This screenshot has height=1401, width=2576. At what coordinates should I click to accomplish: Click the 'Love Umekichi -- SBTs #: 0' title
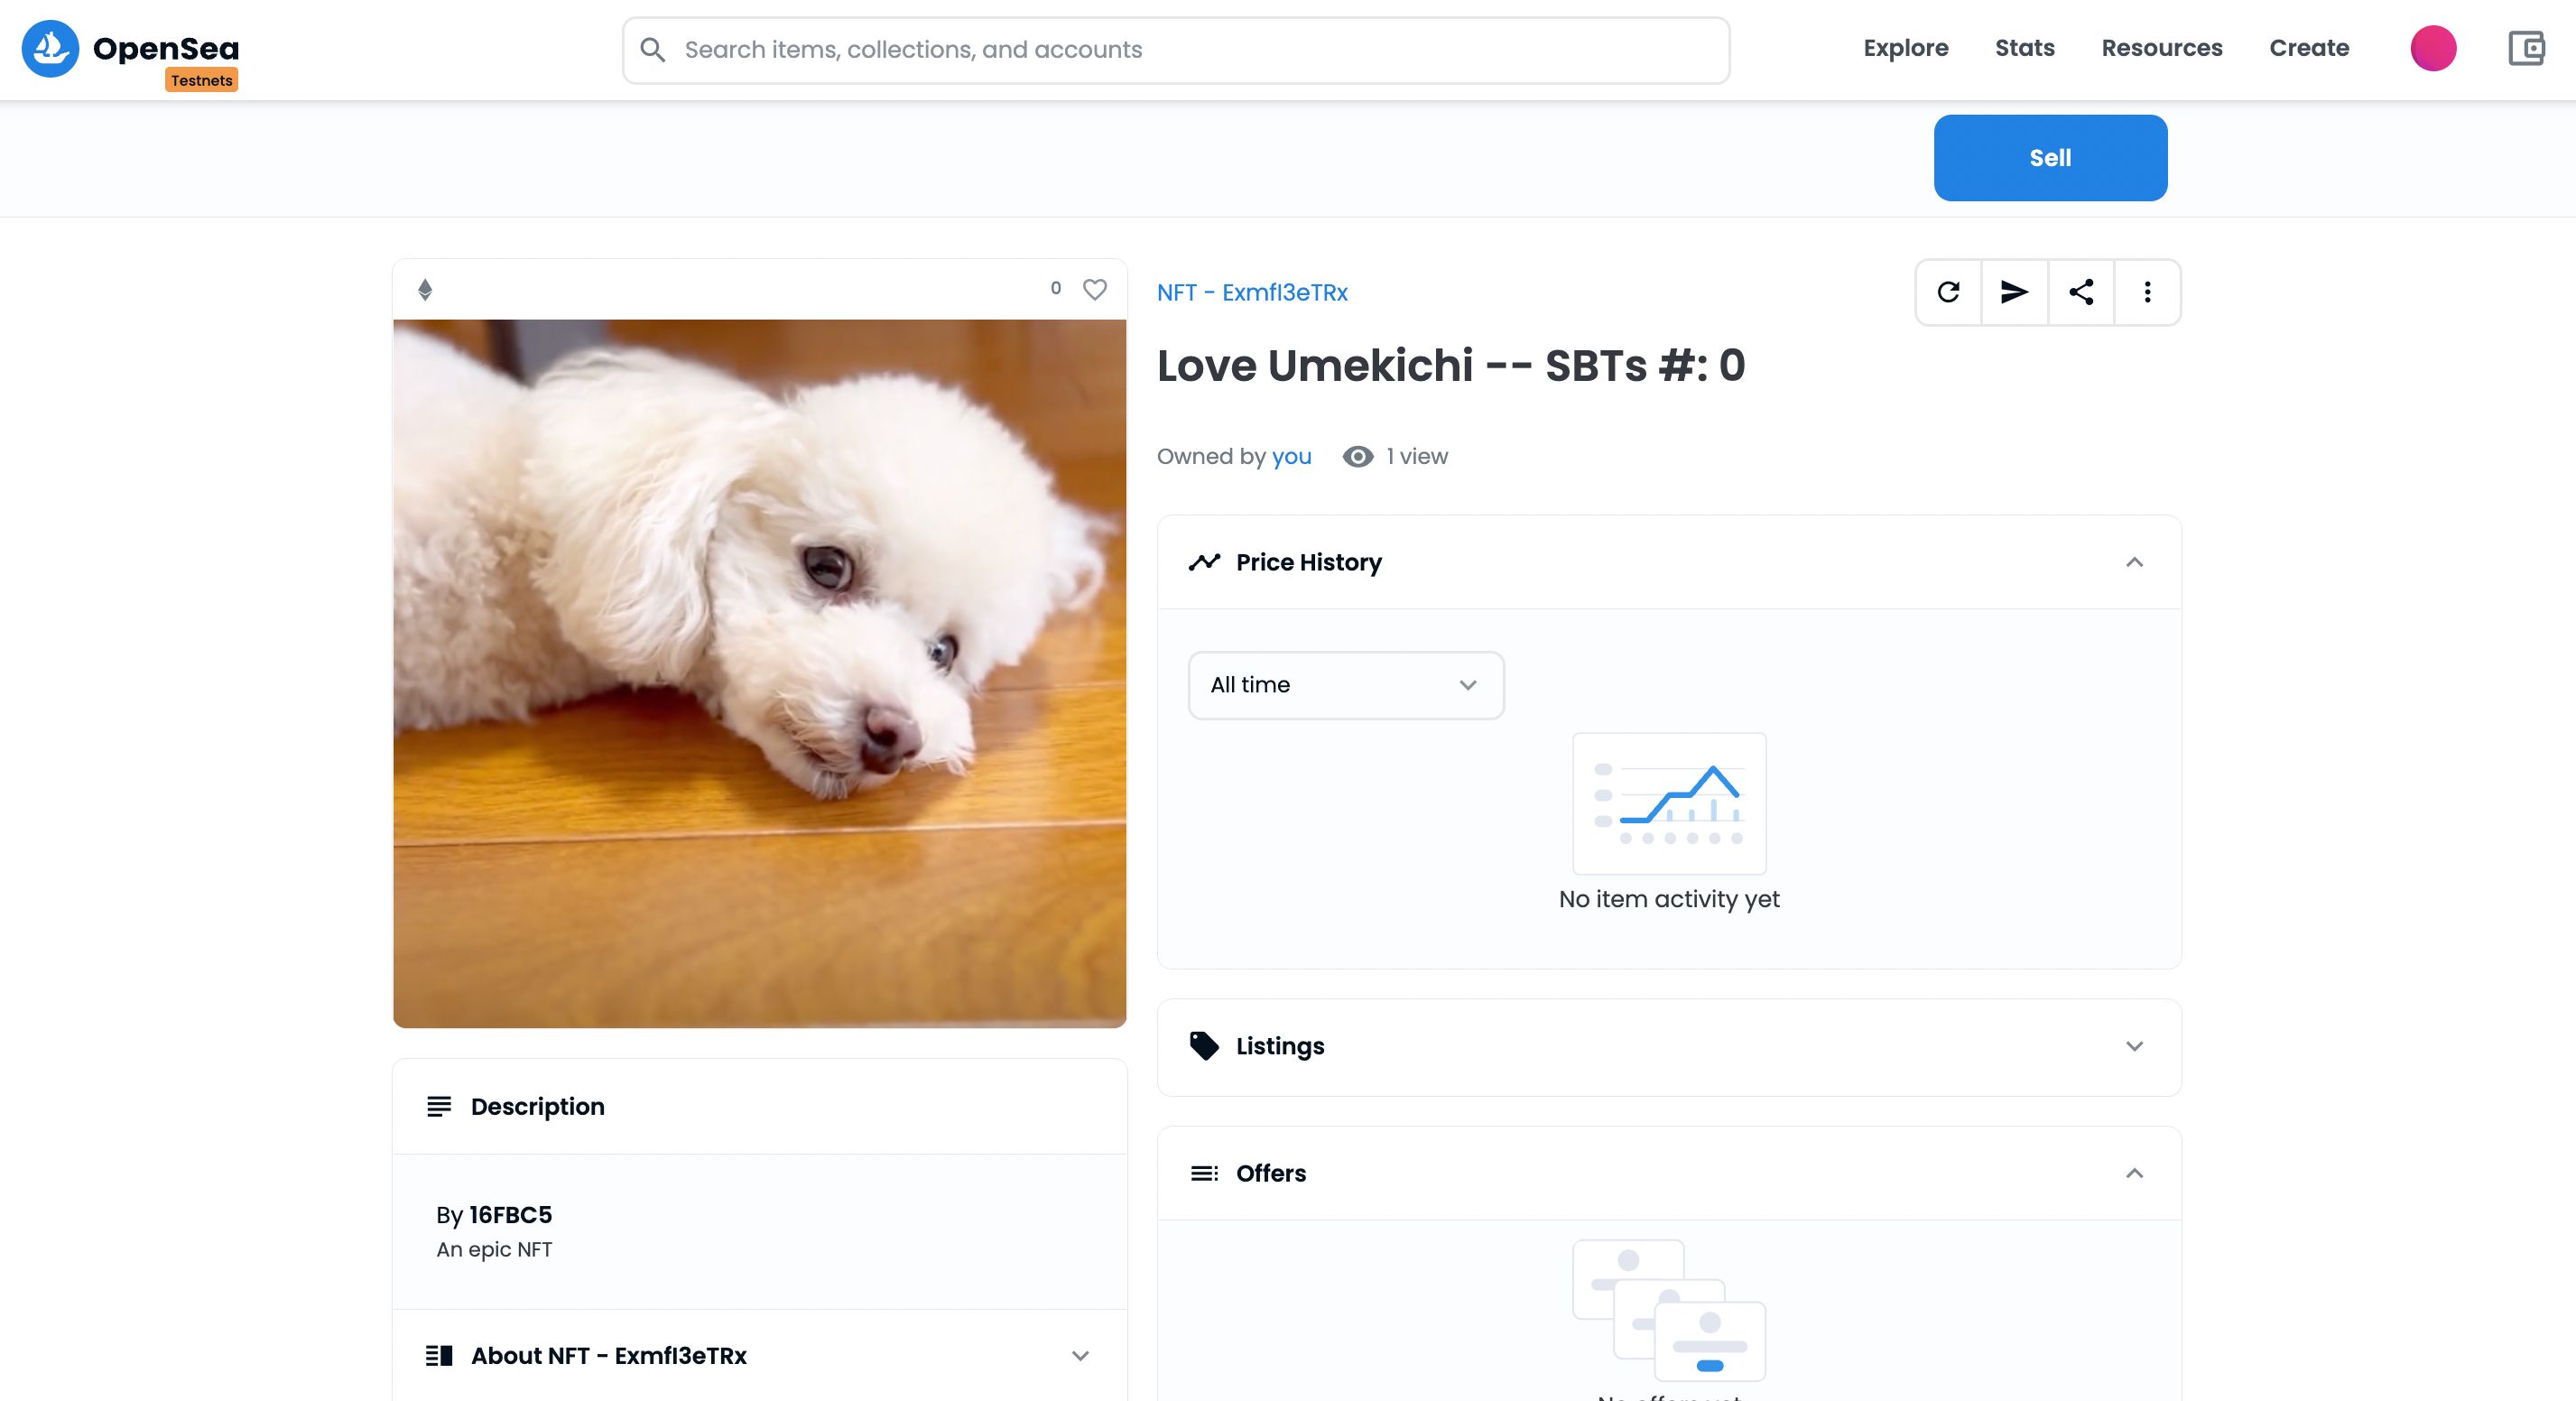(x=1451, y=366)
